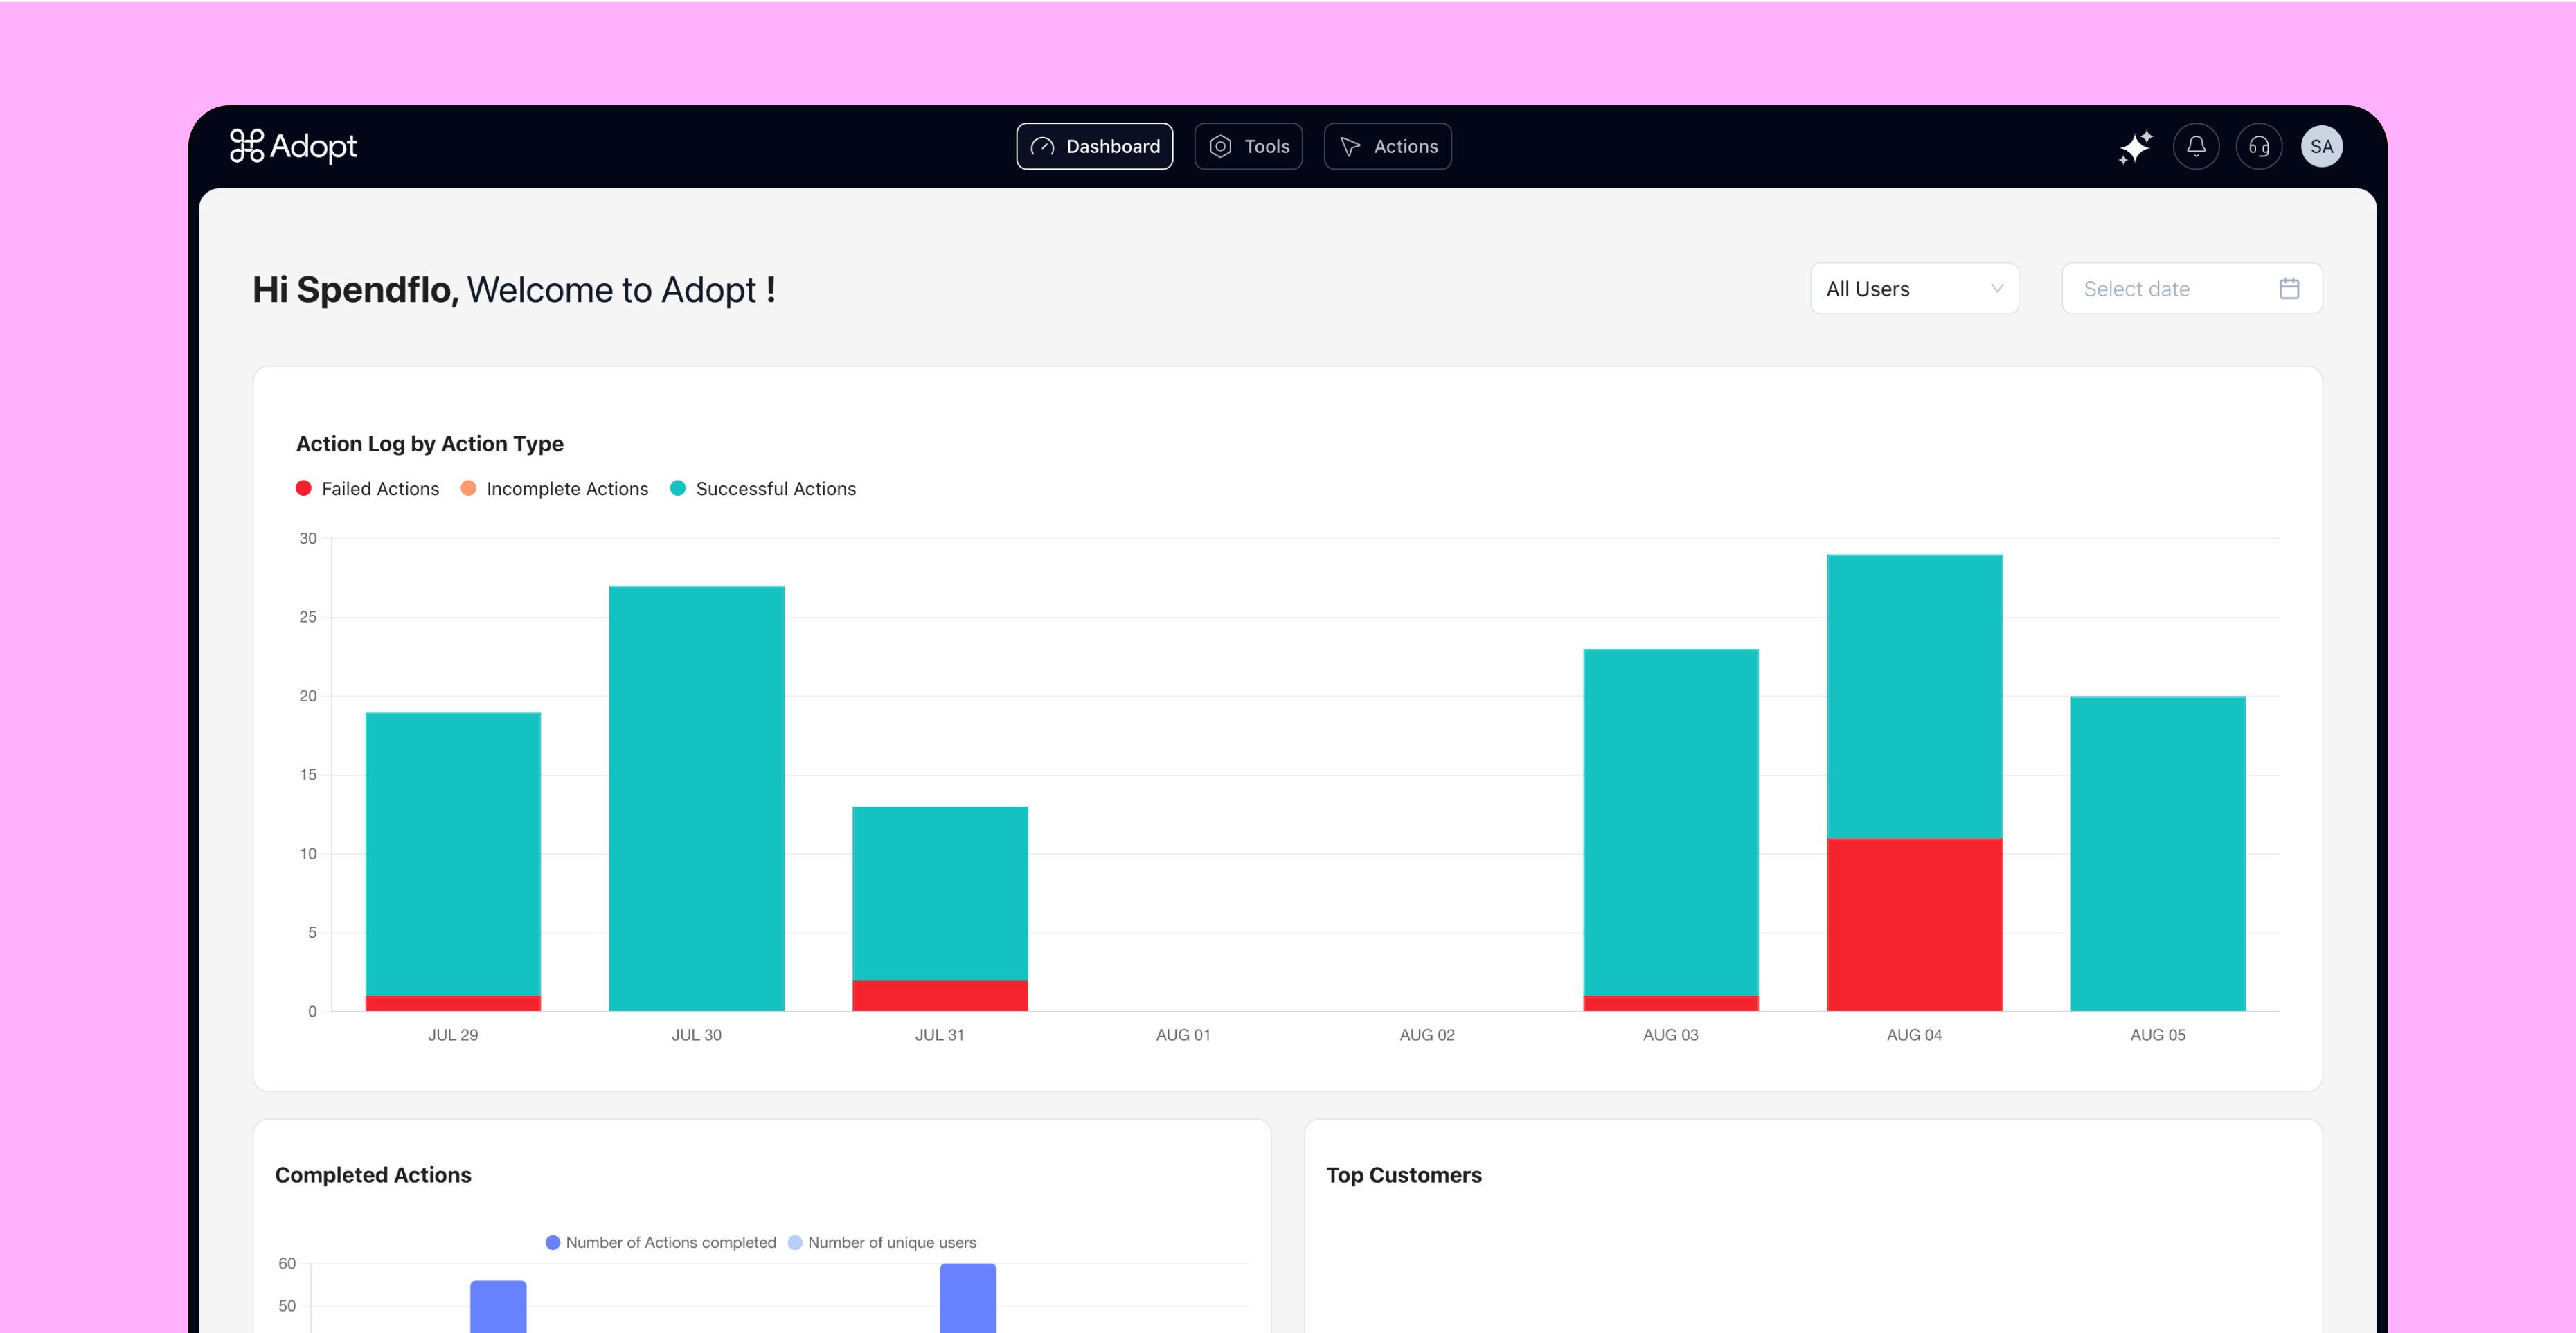Screen dimensions: 2576x1333
Task: Click the AUG 03 teal bar
Action: click(1671, 822)
